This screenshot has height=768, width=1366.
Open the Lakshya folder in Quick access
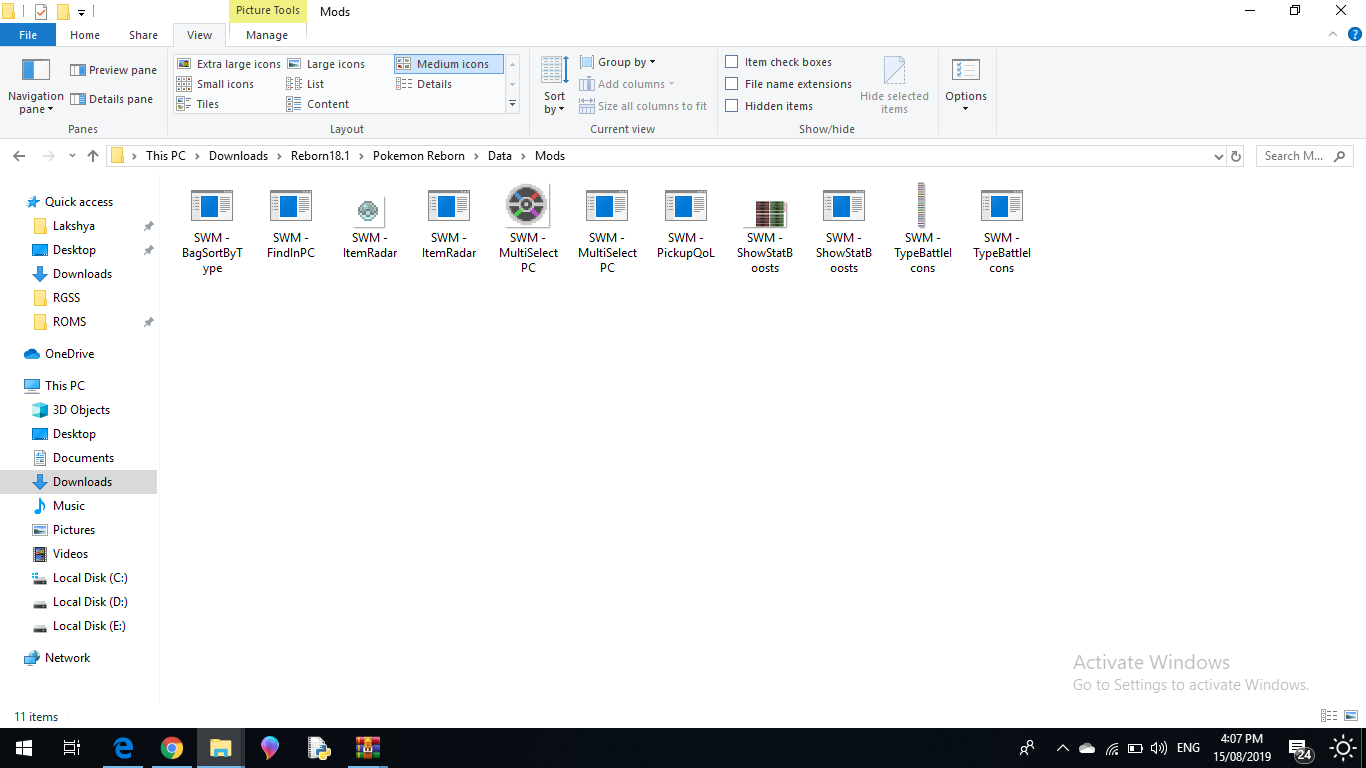tap(74, 226)
